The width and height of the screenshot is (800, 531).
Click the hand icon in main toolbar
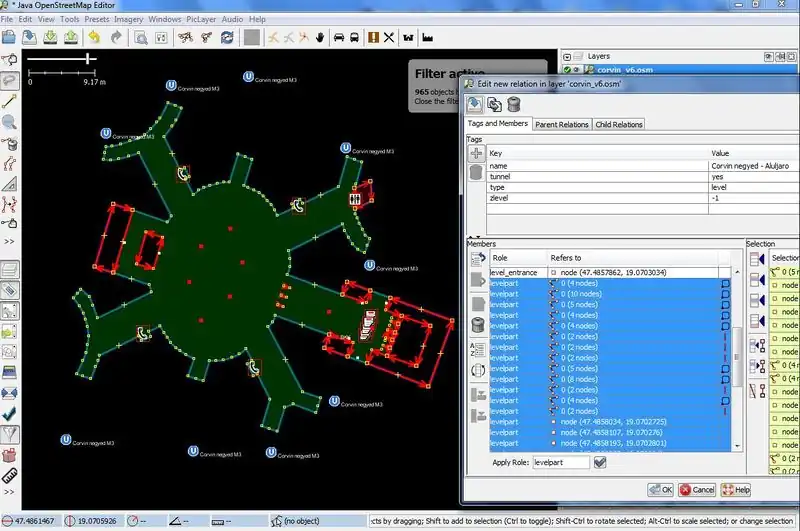pos(320,38)
